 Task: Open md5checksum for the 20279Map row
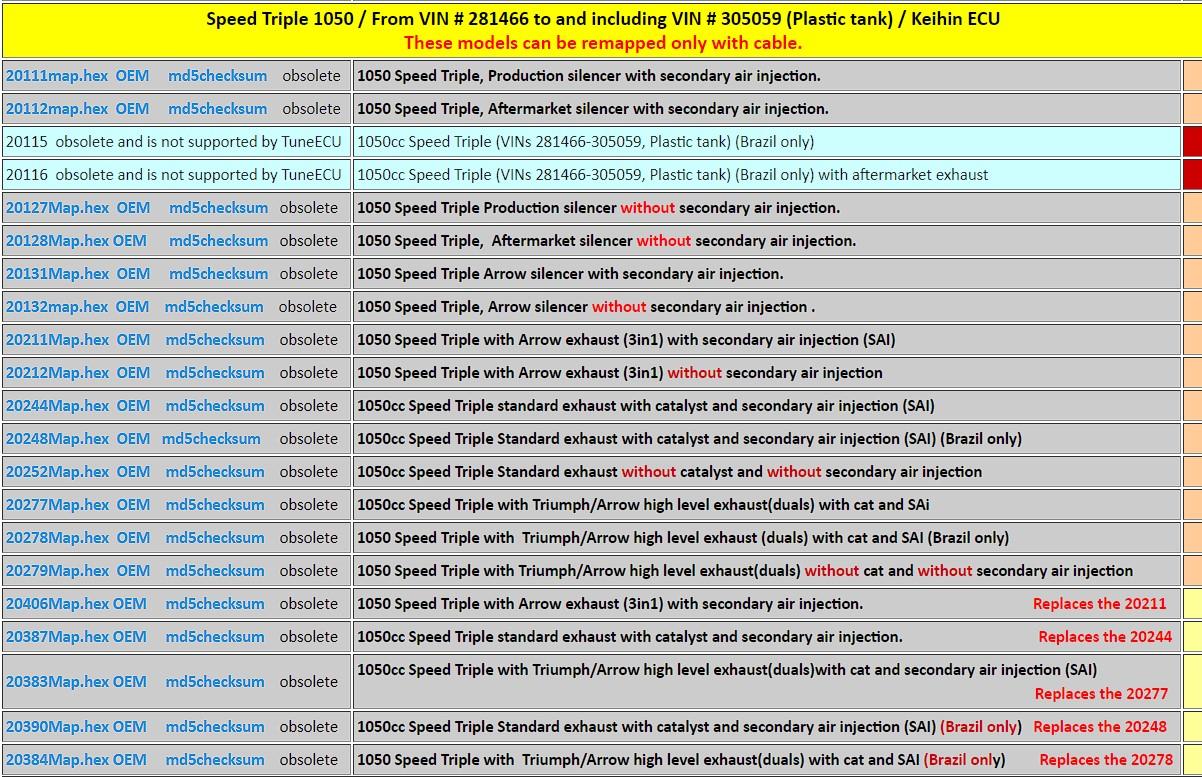215,570
